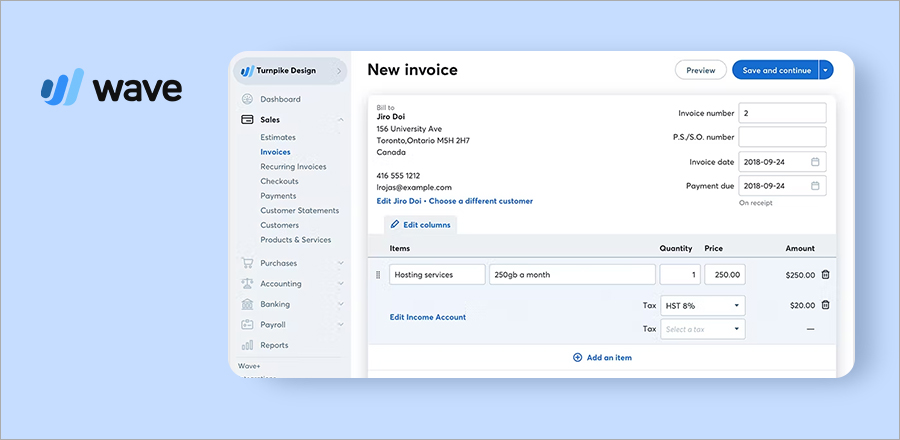Click the Edit Income Account link
The image size is (900, 440).
[x=428, y=317]
